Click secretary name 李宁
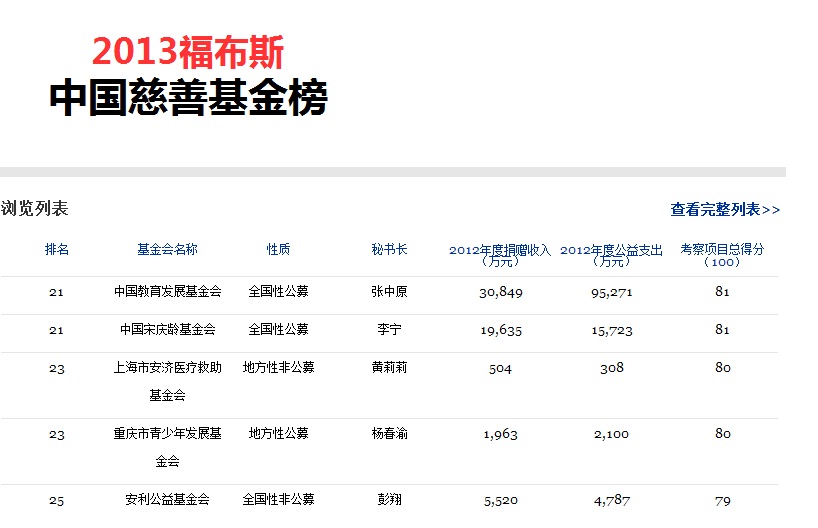 tap(389, 329)
